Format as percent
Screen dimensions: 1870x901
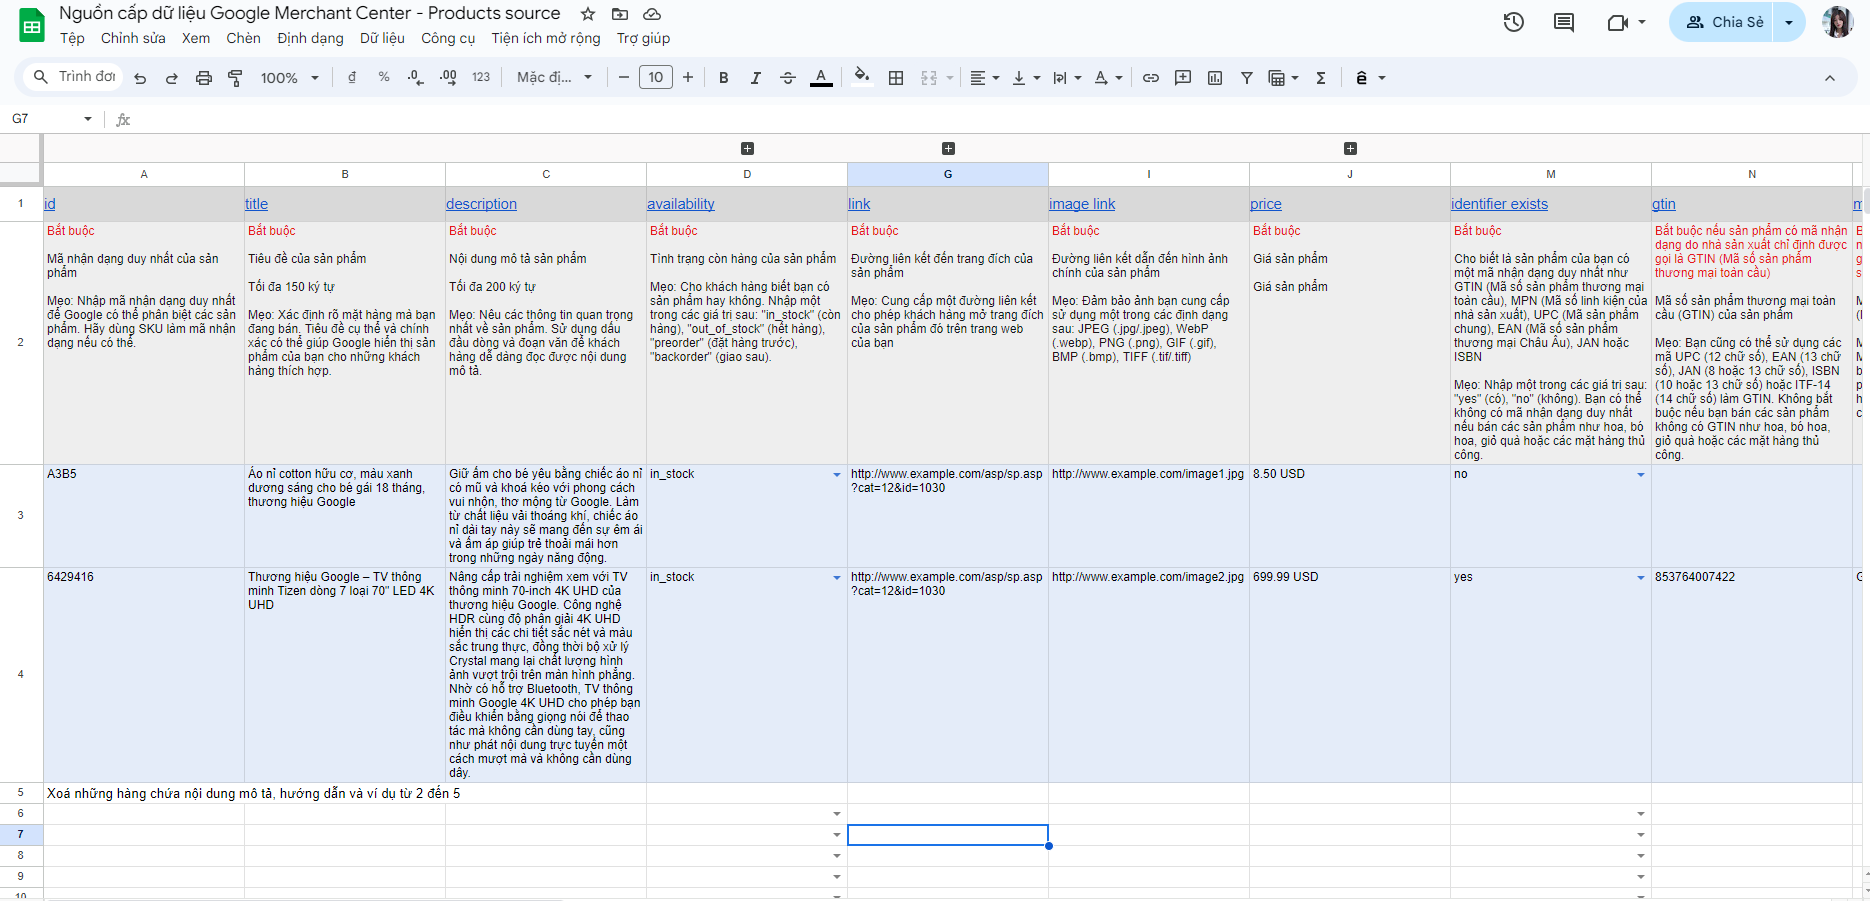[384, 78]
